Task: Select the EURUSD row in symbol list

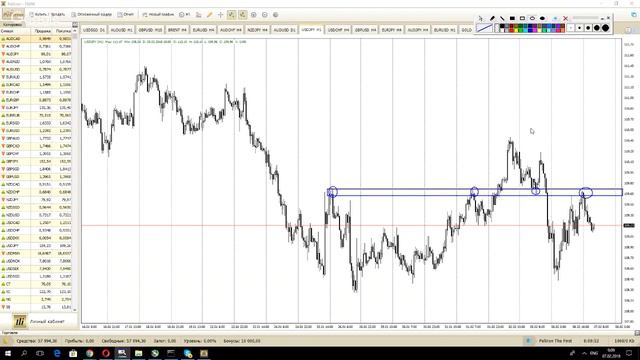Action: tap(36, 131)
